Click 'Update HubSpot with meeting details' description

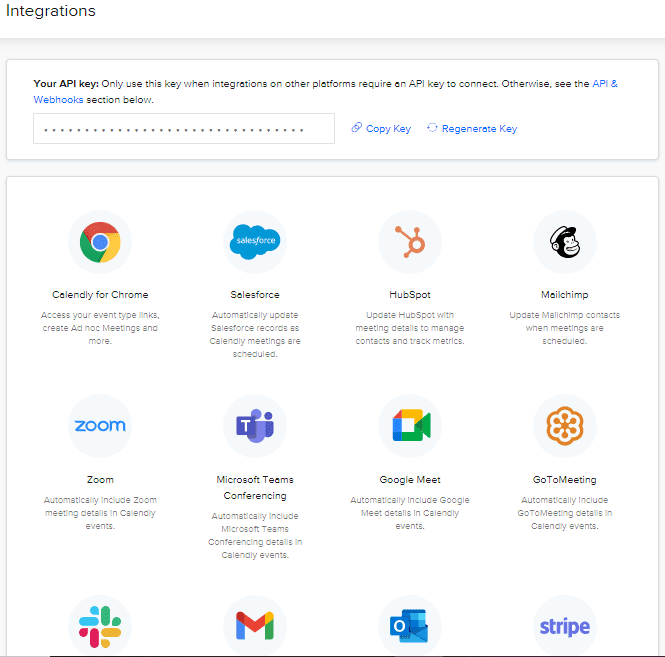[410, 328]
